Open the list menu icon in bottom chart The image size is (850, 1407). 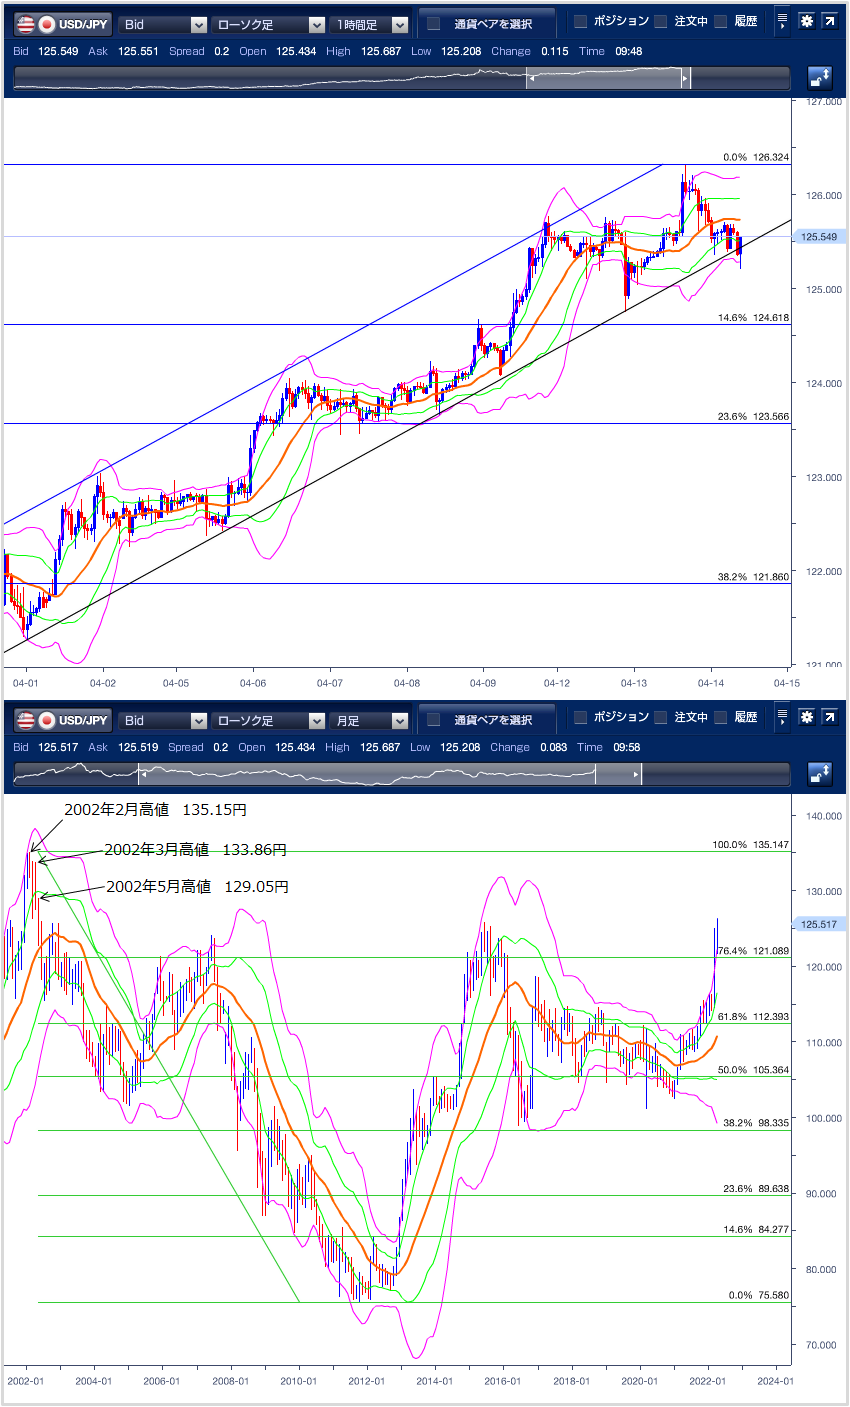pyautogui.click(x=782, y=718)
